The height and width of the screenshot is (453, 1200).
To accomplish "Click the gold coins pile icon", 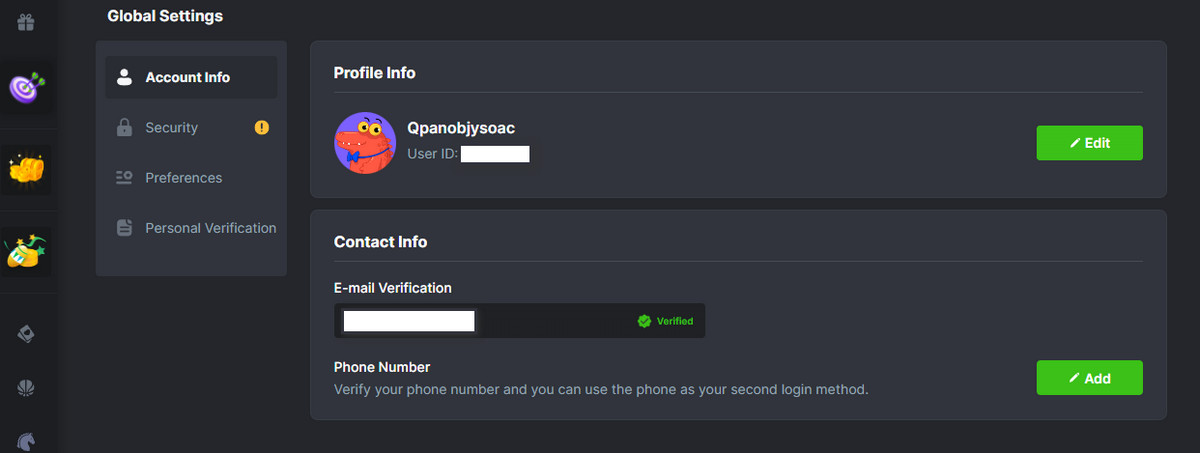I will [x=27, y=170].
